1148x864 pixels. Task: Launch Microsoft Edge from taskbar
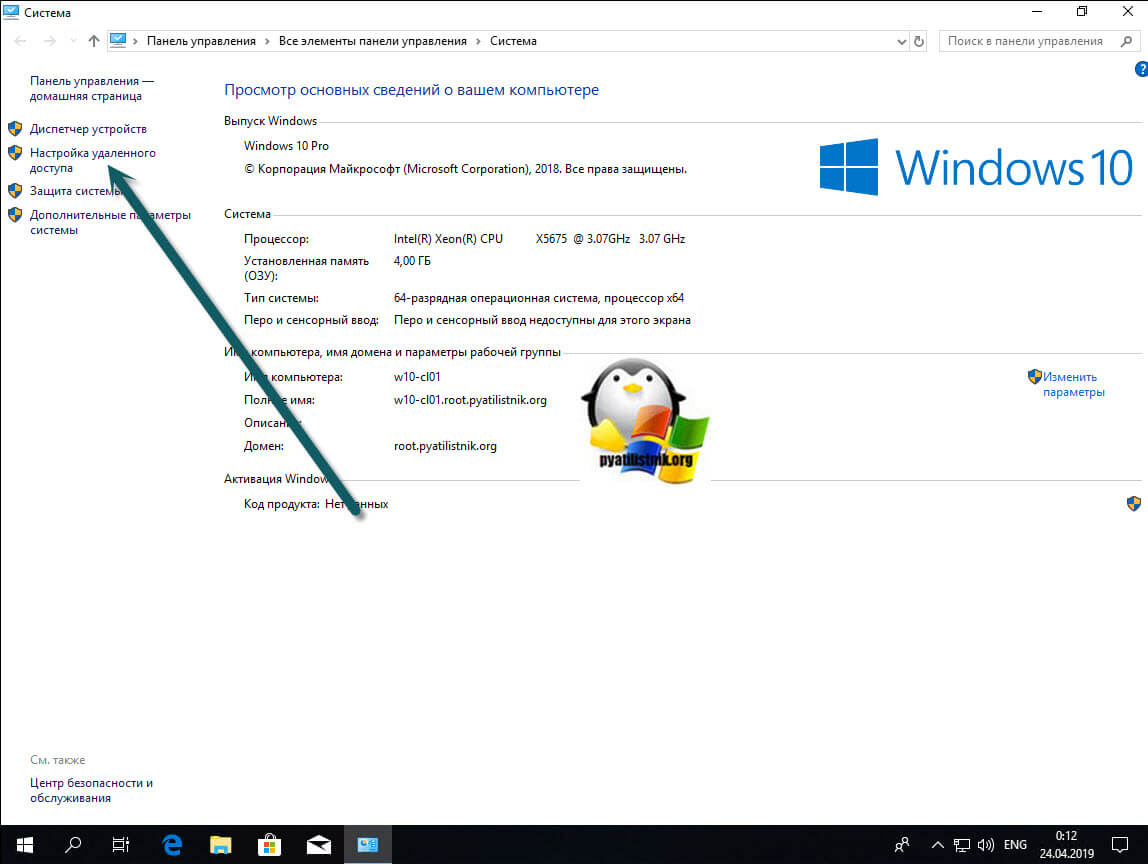pos(171,844)
